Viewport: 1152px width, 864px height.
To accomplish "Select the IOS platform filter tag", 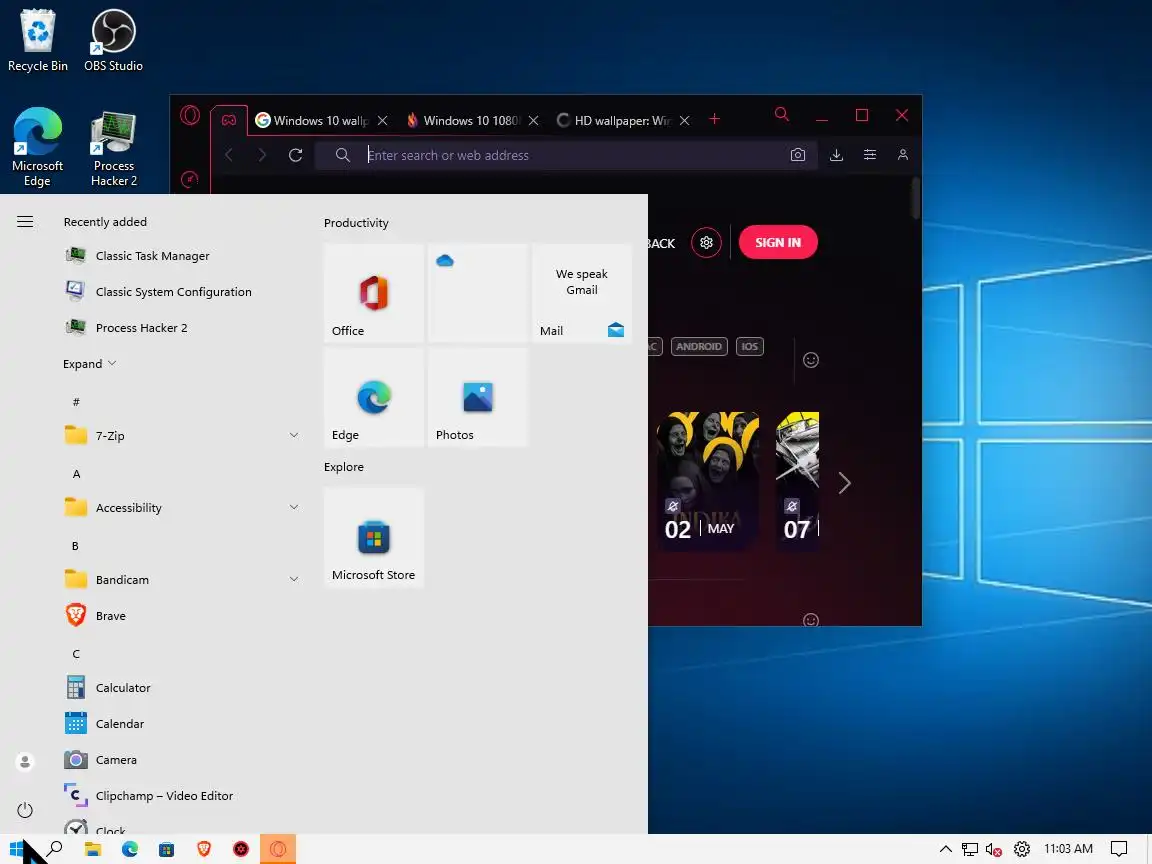I will 749,347.
